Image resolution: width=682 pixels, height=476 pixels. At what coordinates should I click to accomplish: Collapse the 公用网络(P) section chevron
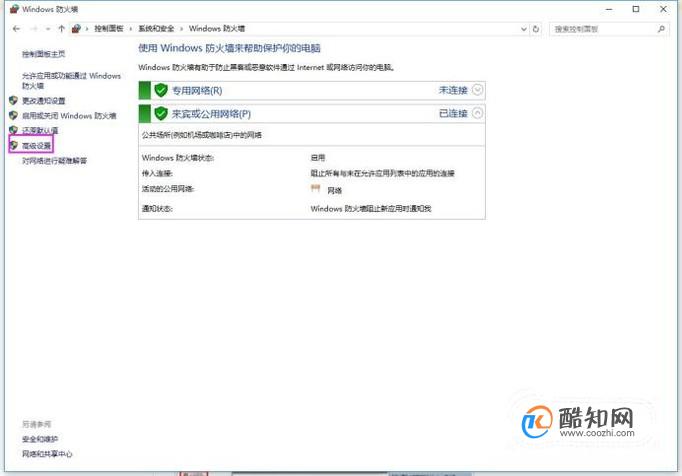pyautogui.click(x=477, y=114)
